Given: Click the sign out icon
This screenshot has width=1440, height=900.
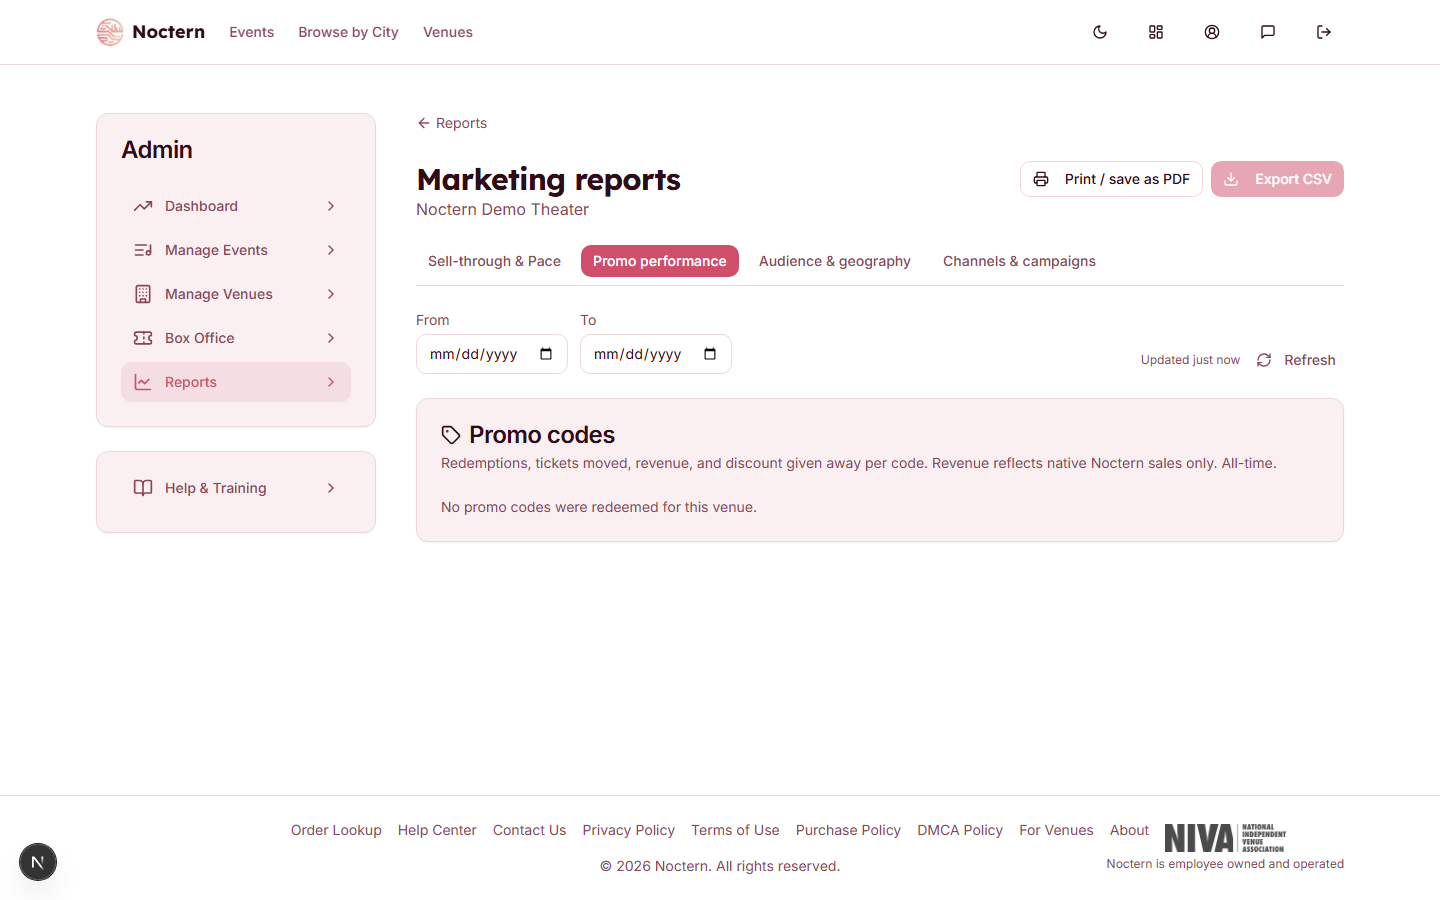Looking at the screenshot, I should (1324, 32).
